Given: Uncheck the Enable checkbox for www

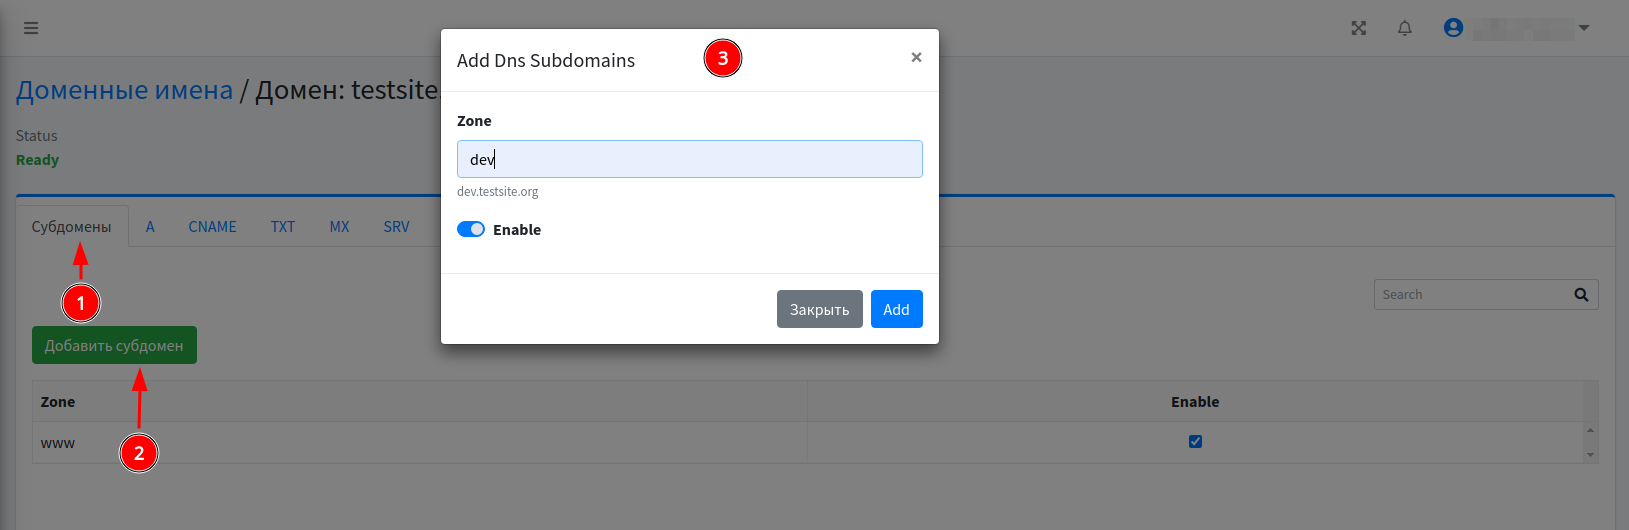Looking at the screenshot, I should pyautogui.click(x=1195, y=442).
